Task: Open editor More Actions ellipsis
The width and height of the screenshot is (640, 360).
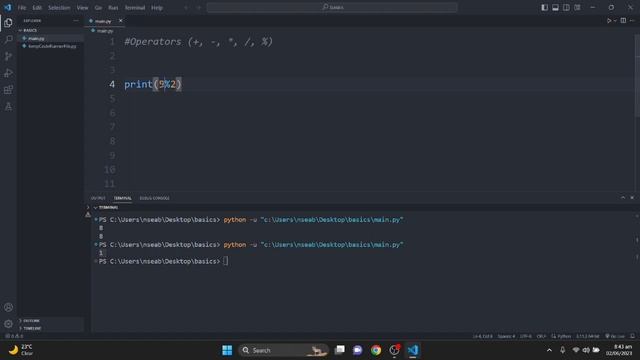Action: pos(632,20)
